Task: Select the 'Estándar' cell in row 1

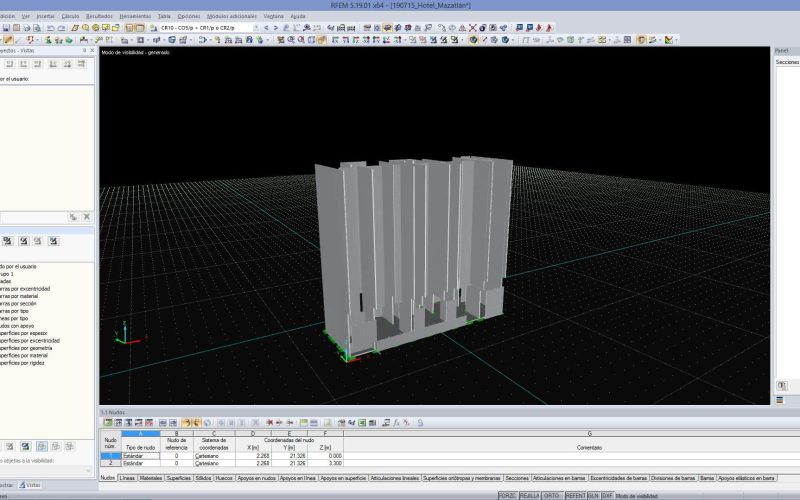Action: point(140,456)
